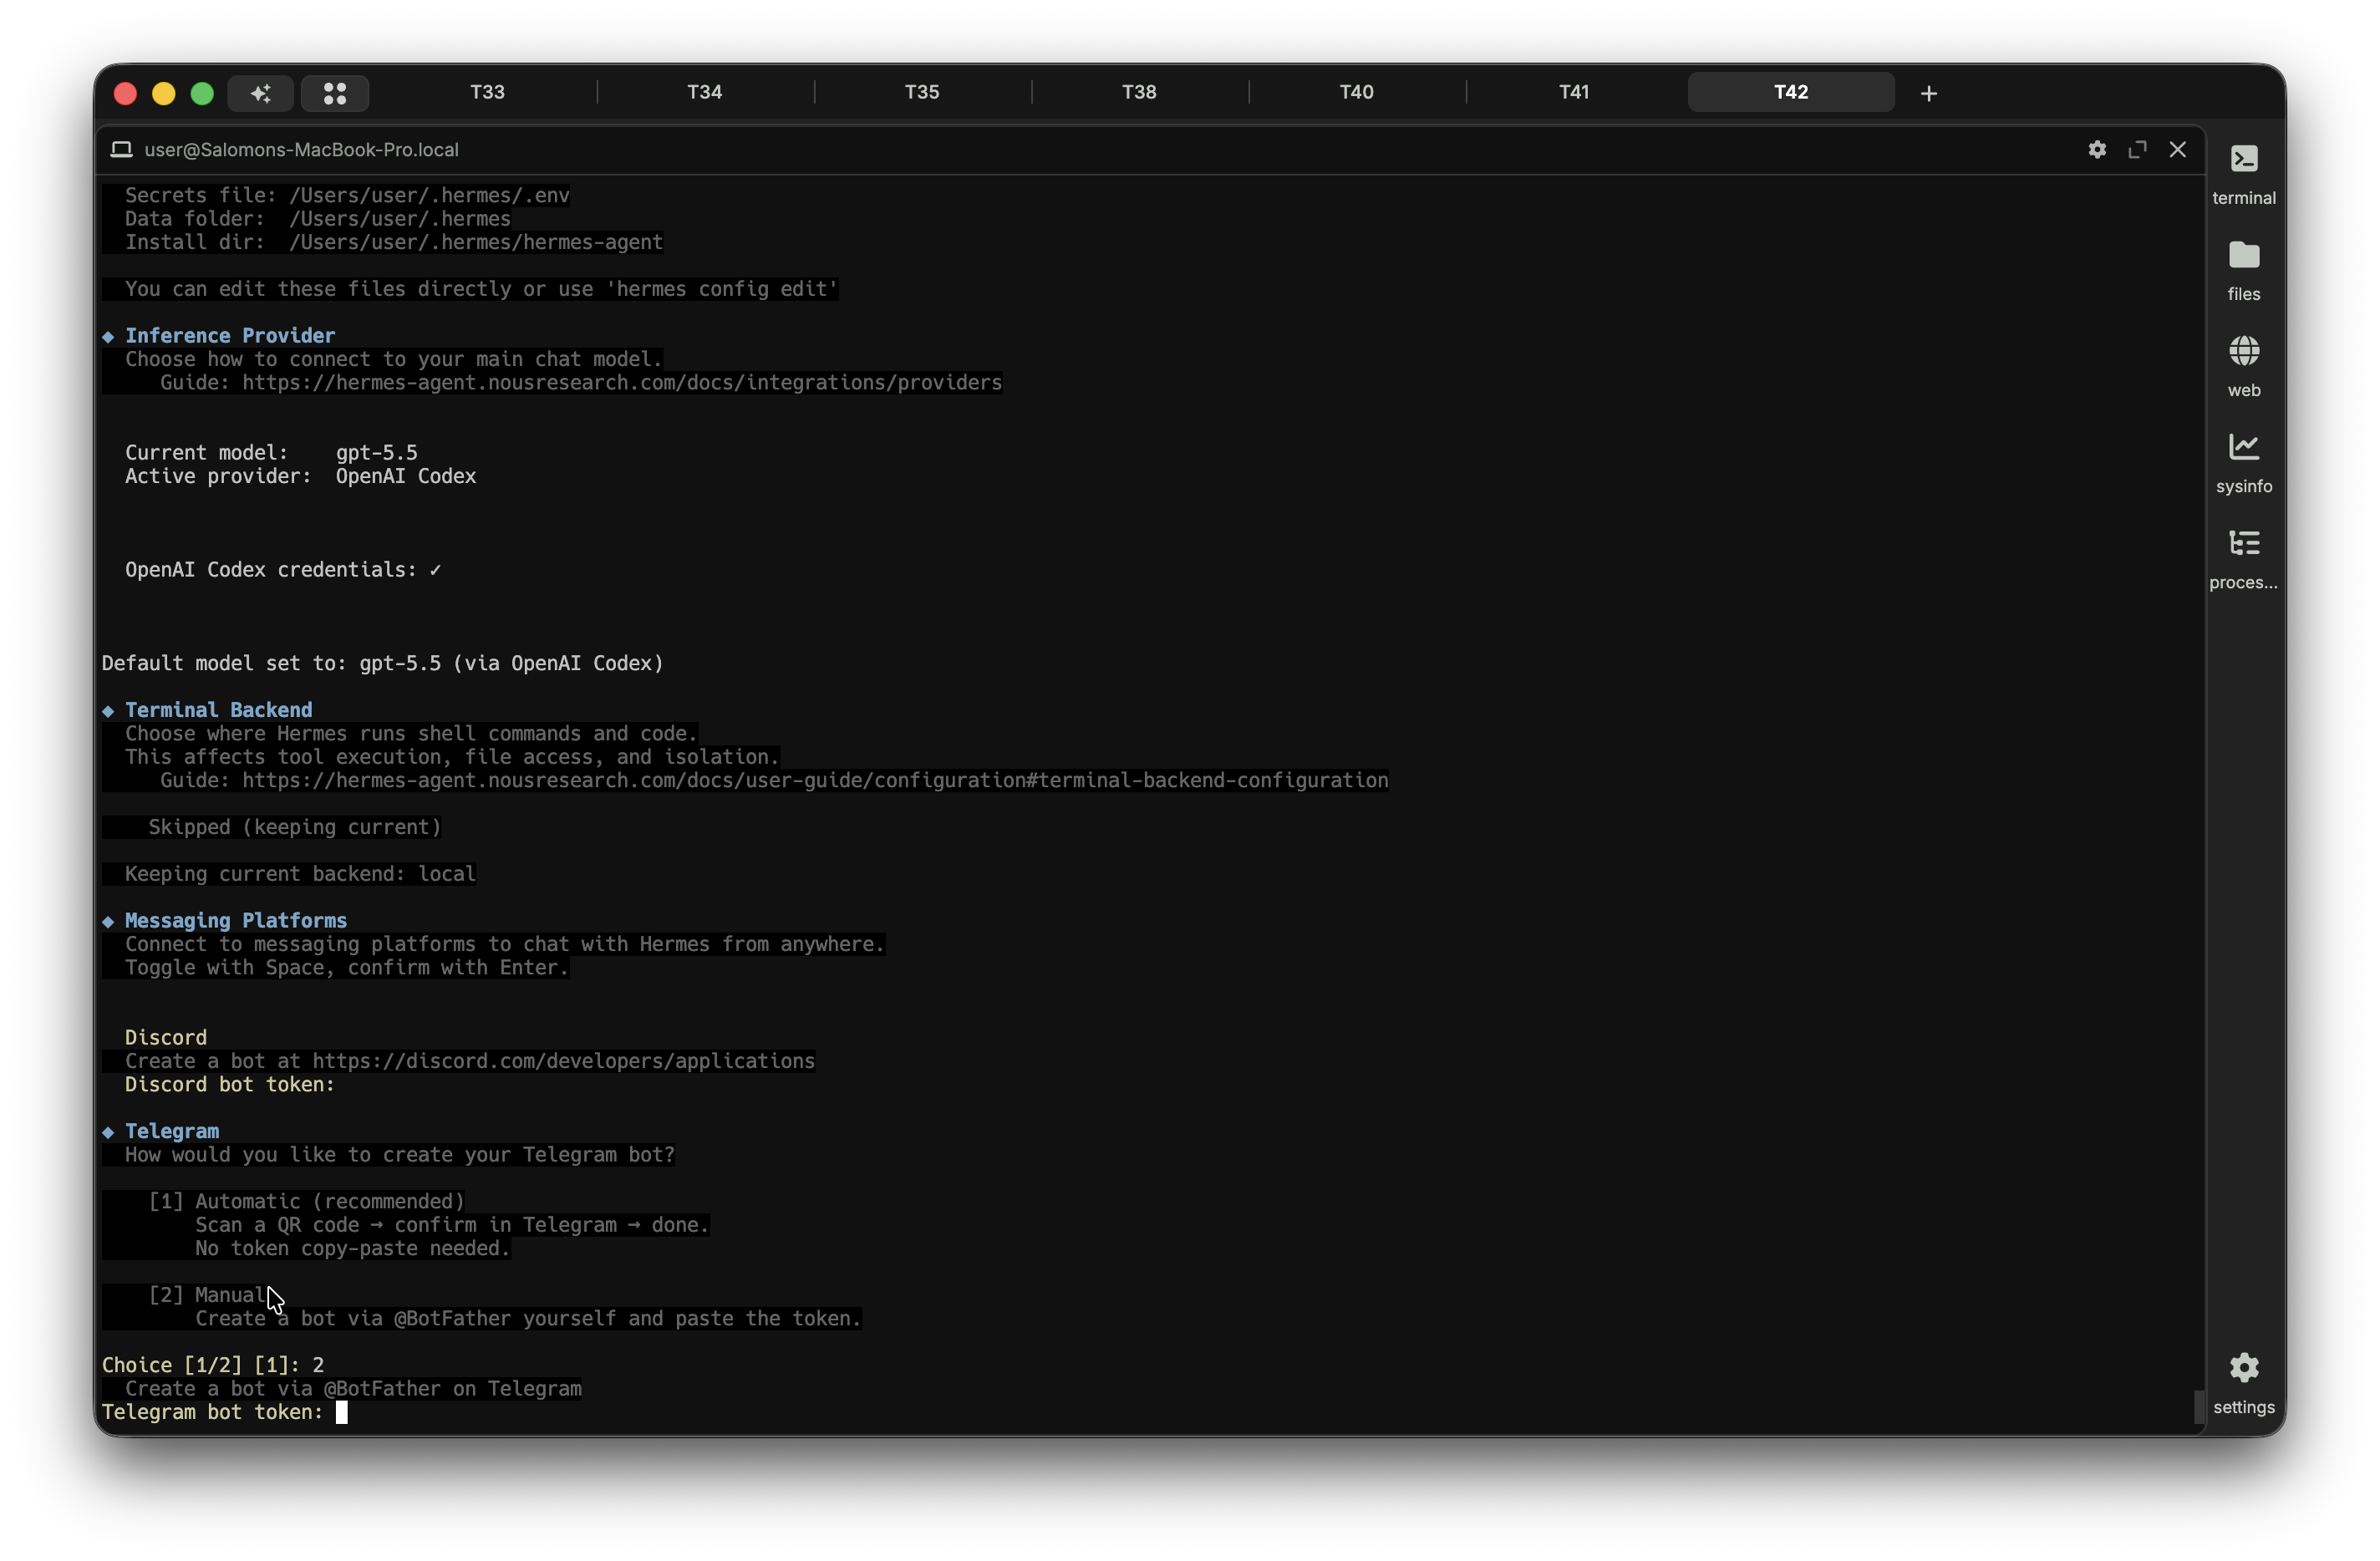
Task: Open the processes list icon
Action: [x=2243, y=558]
